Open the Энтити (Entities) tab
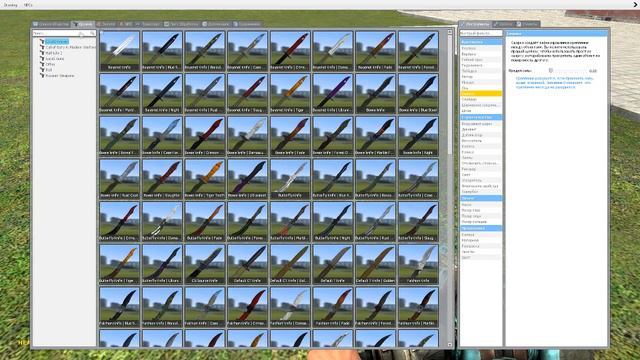Image resolution: width=640 pixels, height=360 pixels. pos(106,24)
